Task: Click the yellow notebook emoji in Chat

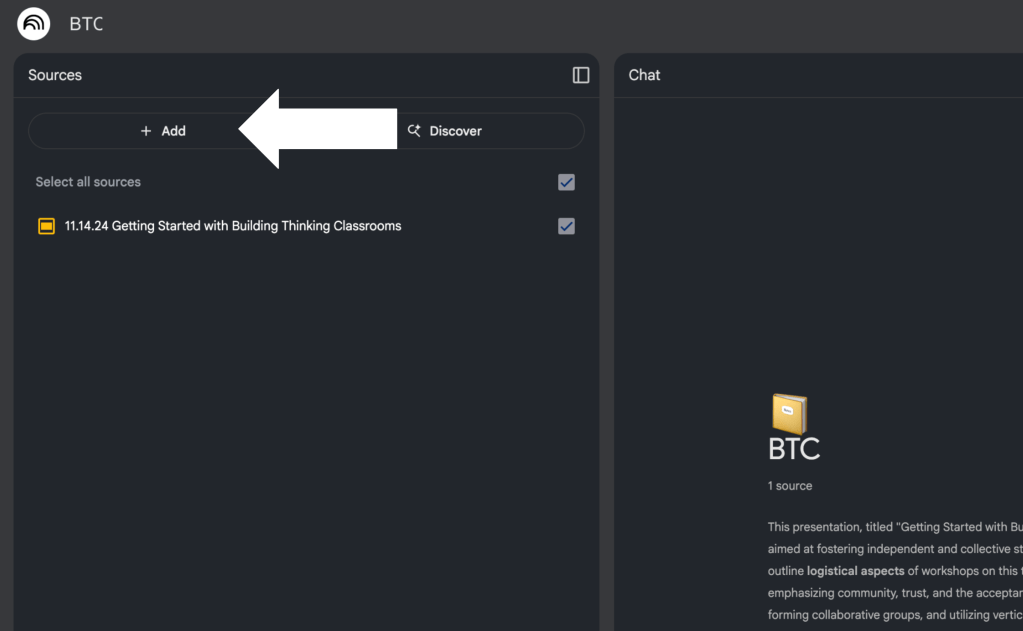Action: click(789, 413)
